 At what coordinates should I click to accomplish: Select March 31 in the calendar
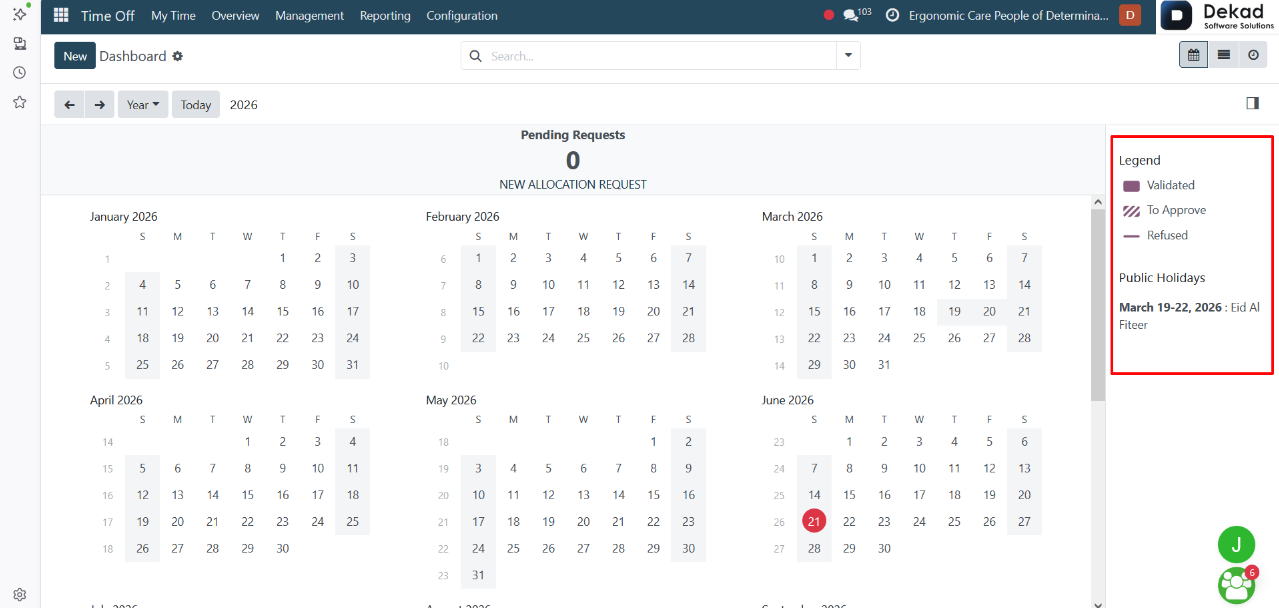[884, 364]
